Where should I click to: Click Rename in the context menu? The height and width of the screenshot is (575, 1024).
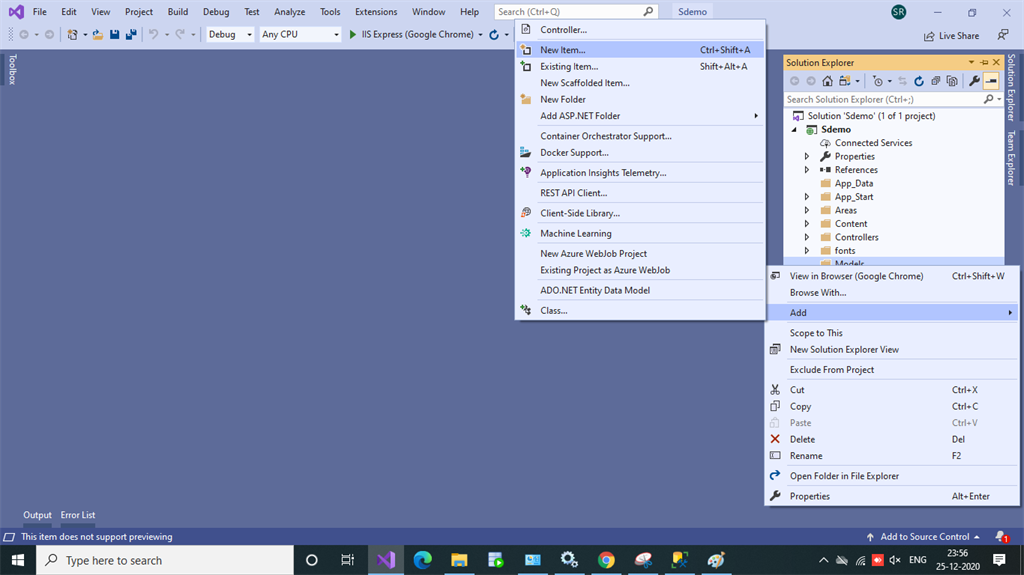[x=892, y=455]
